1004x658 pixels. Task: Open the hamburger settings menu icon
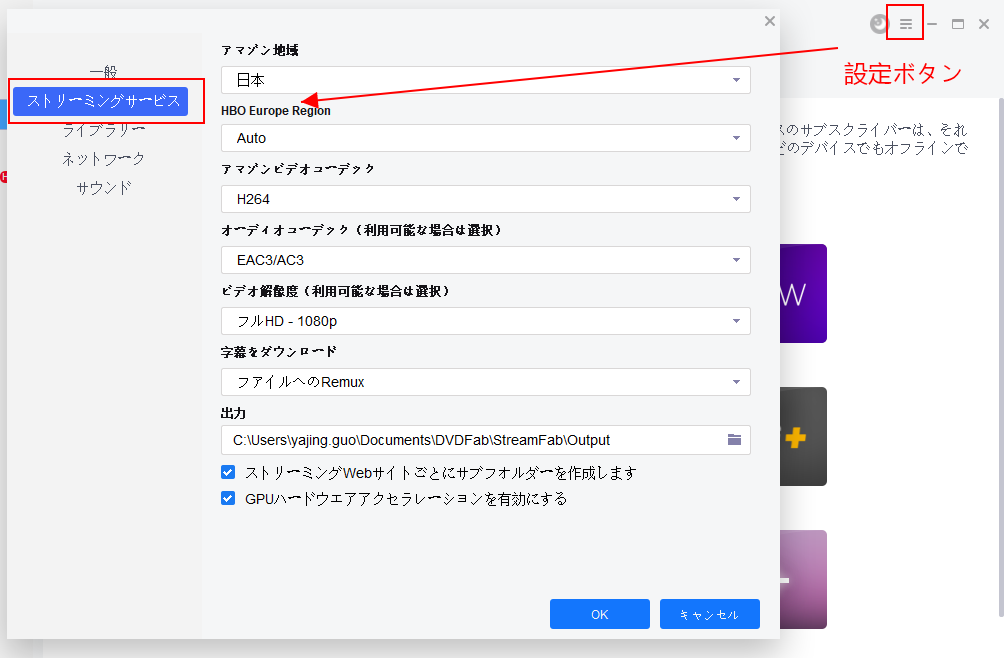905,24
